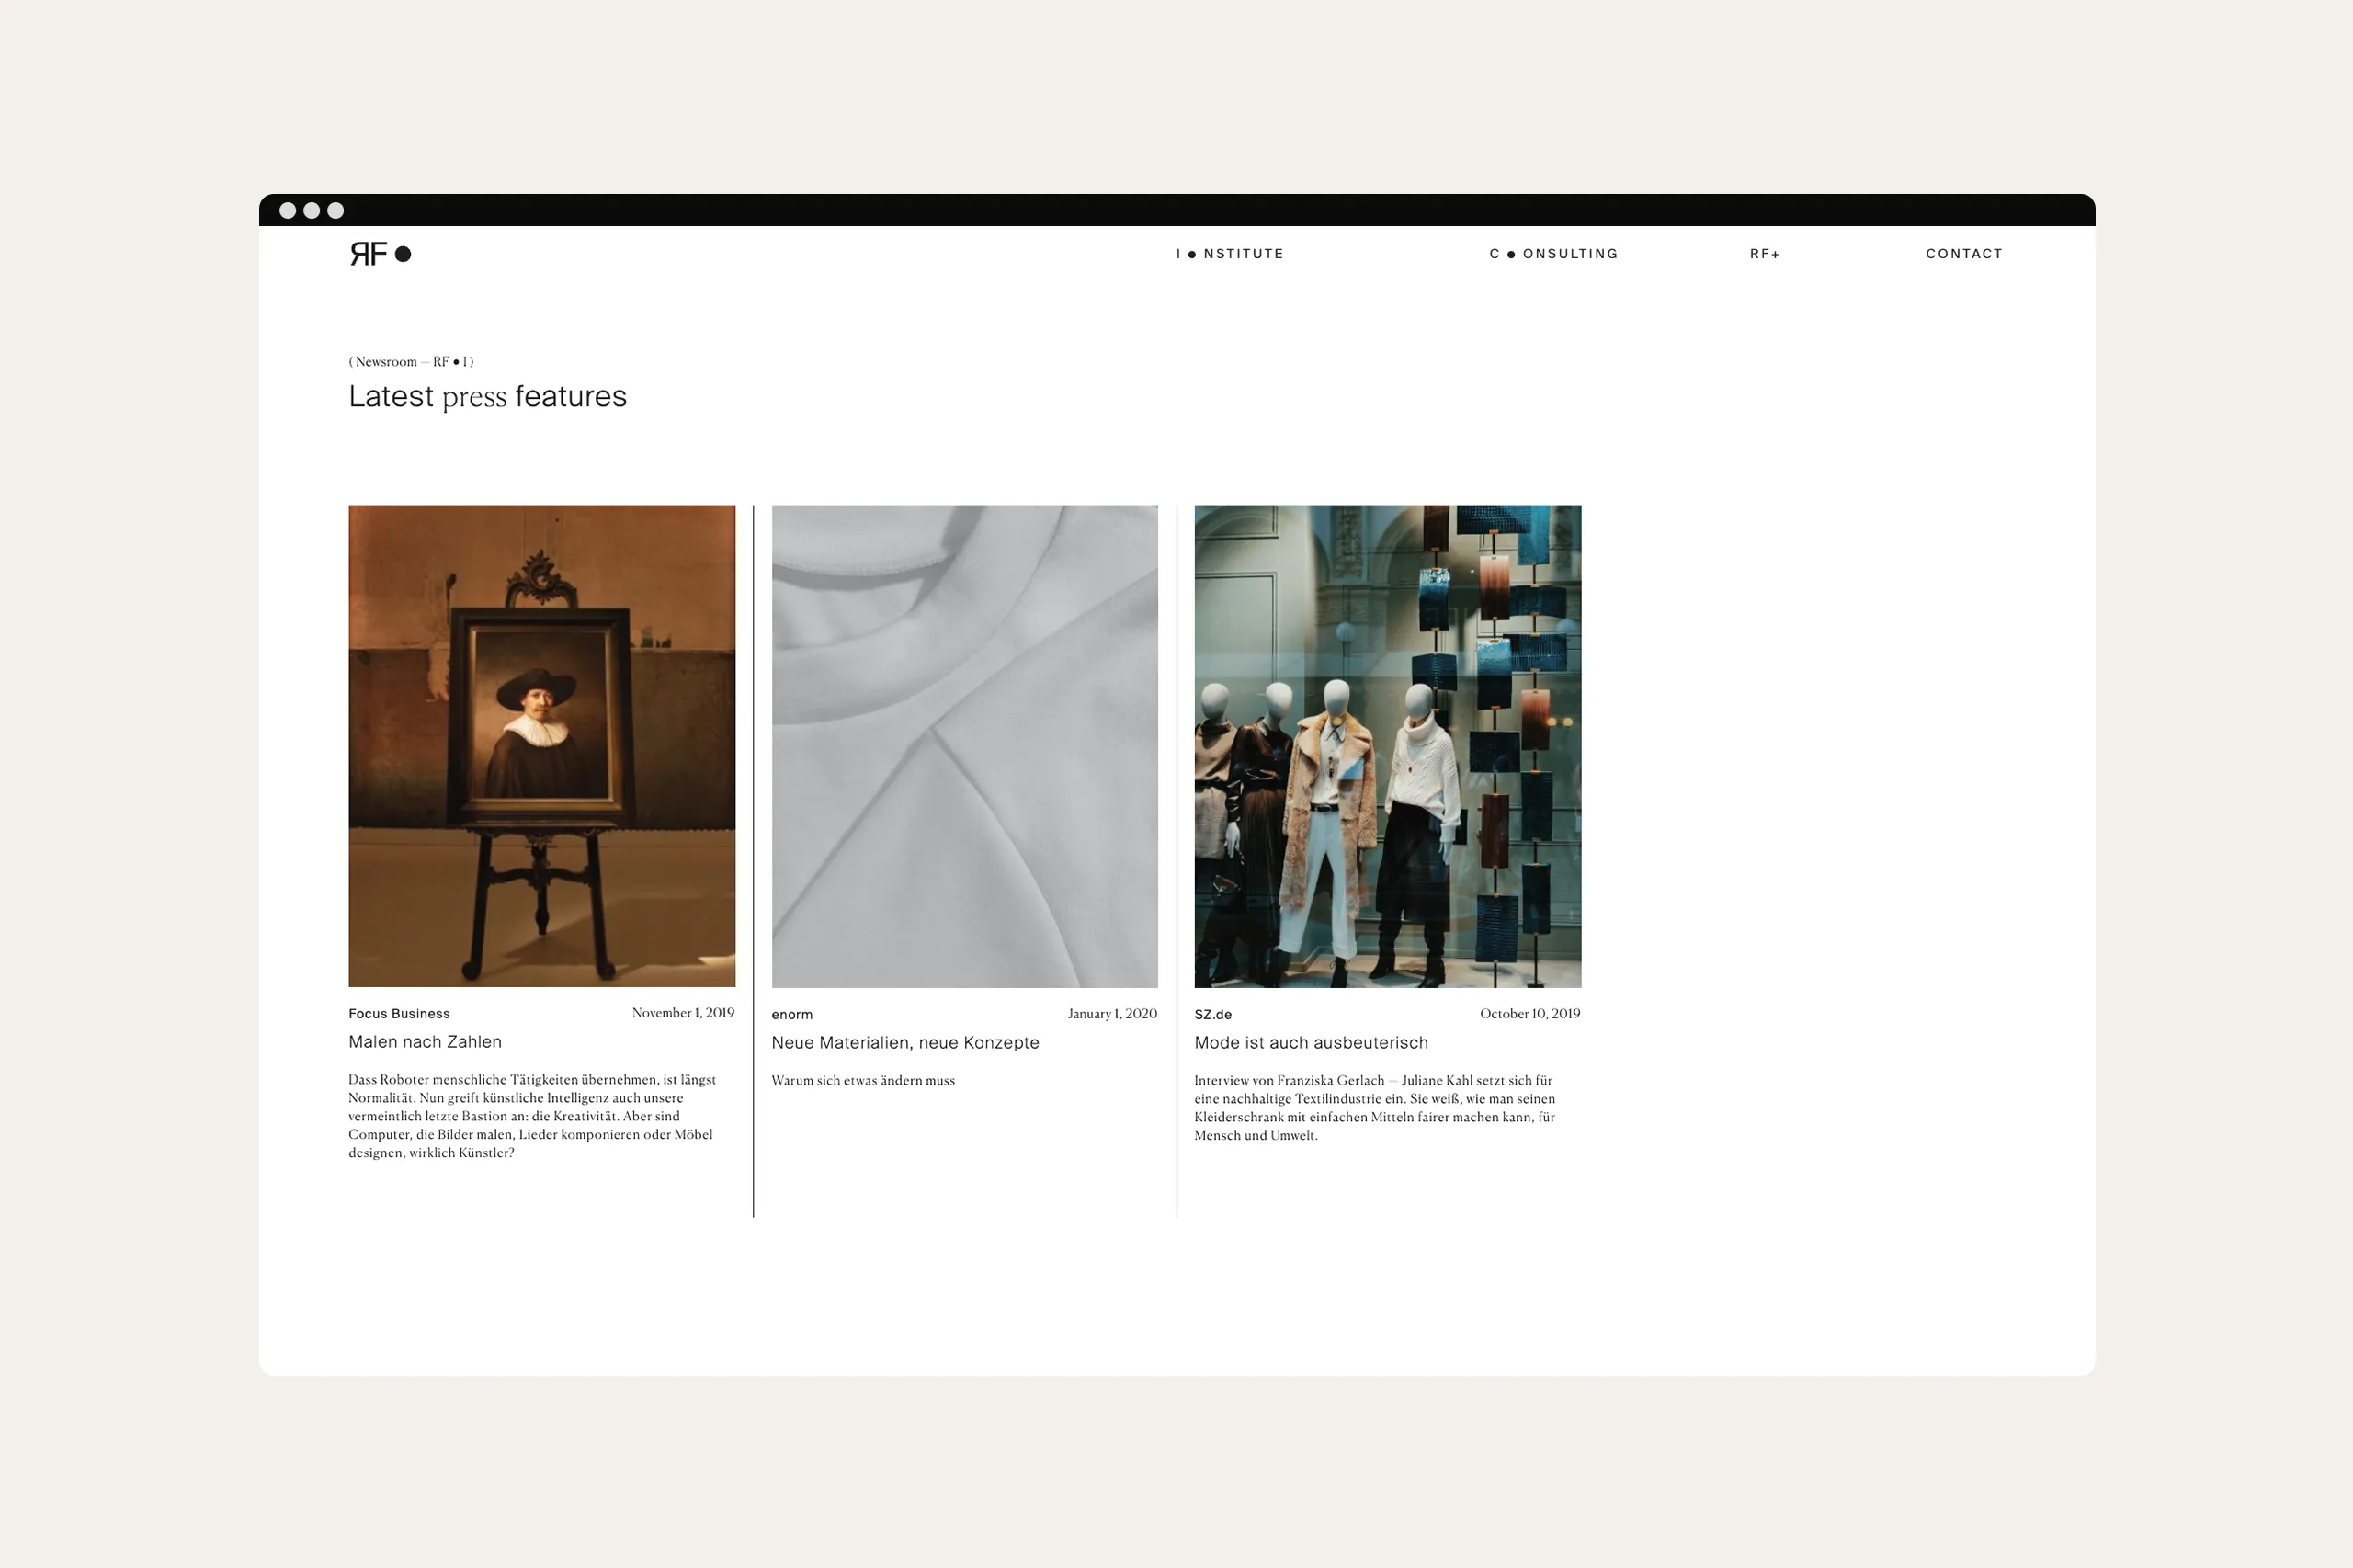Click the white fabric thumbnail image
This screenshot has height=1568, width=2353.
tap(964, 745)
